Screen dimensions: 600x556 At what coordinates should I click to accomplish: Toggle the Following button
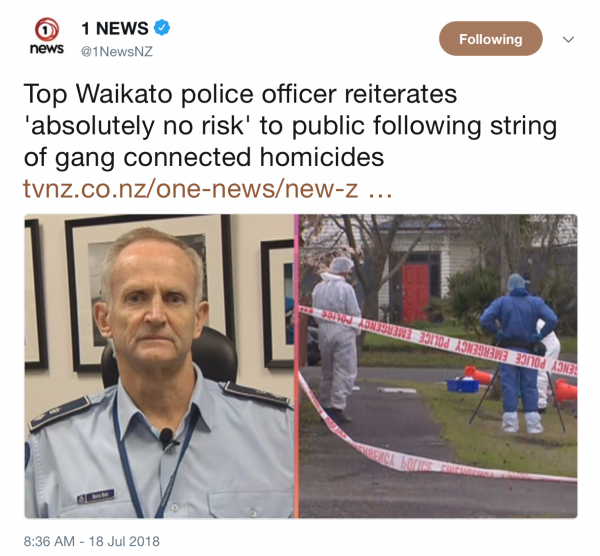[x=491, y=39]
